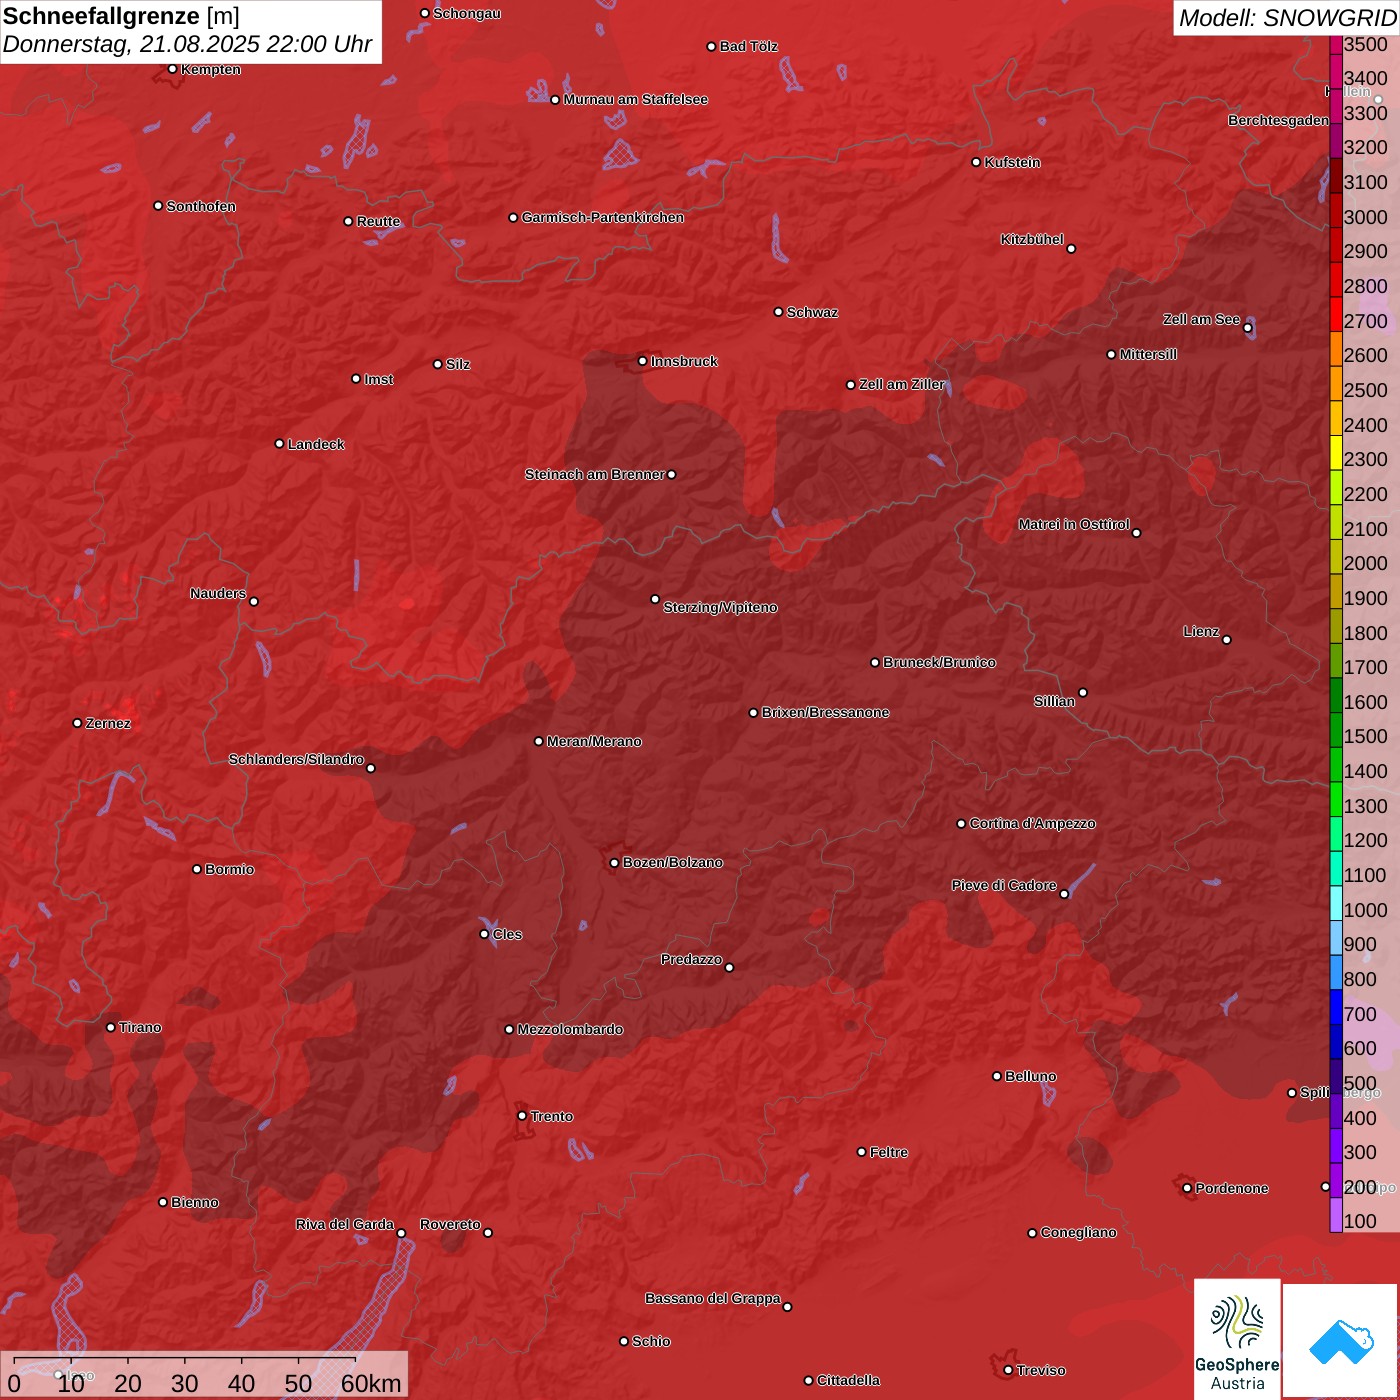Click the Innsbruck city marker
This screenshot has width=1400, height=1400.
[x=643, y=361]
